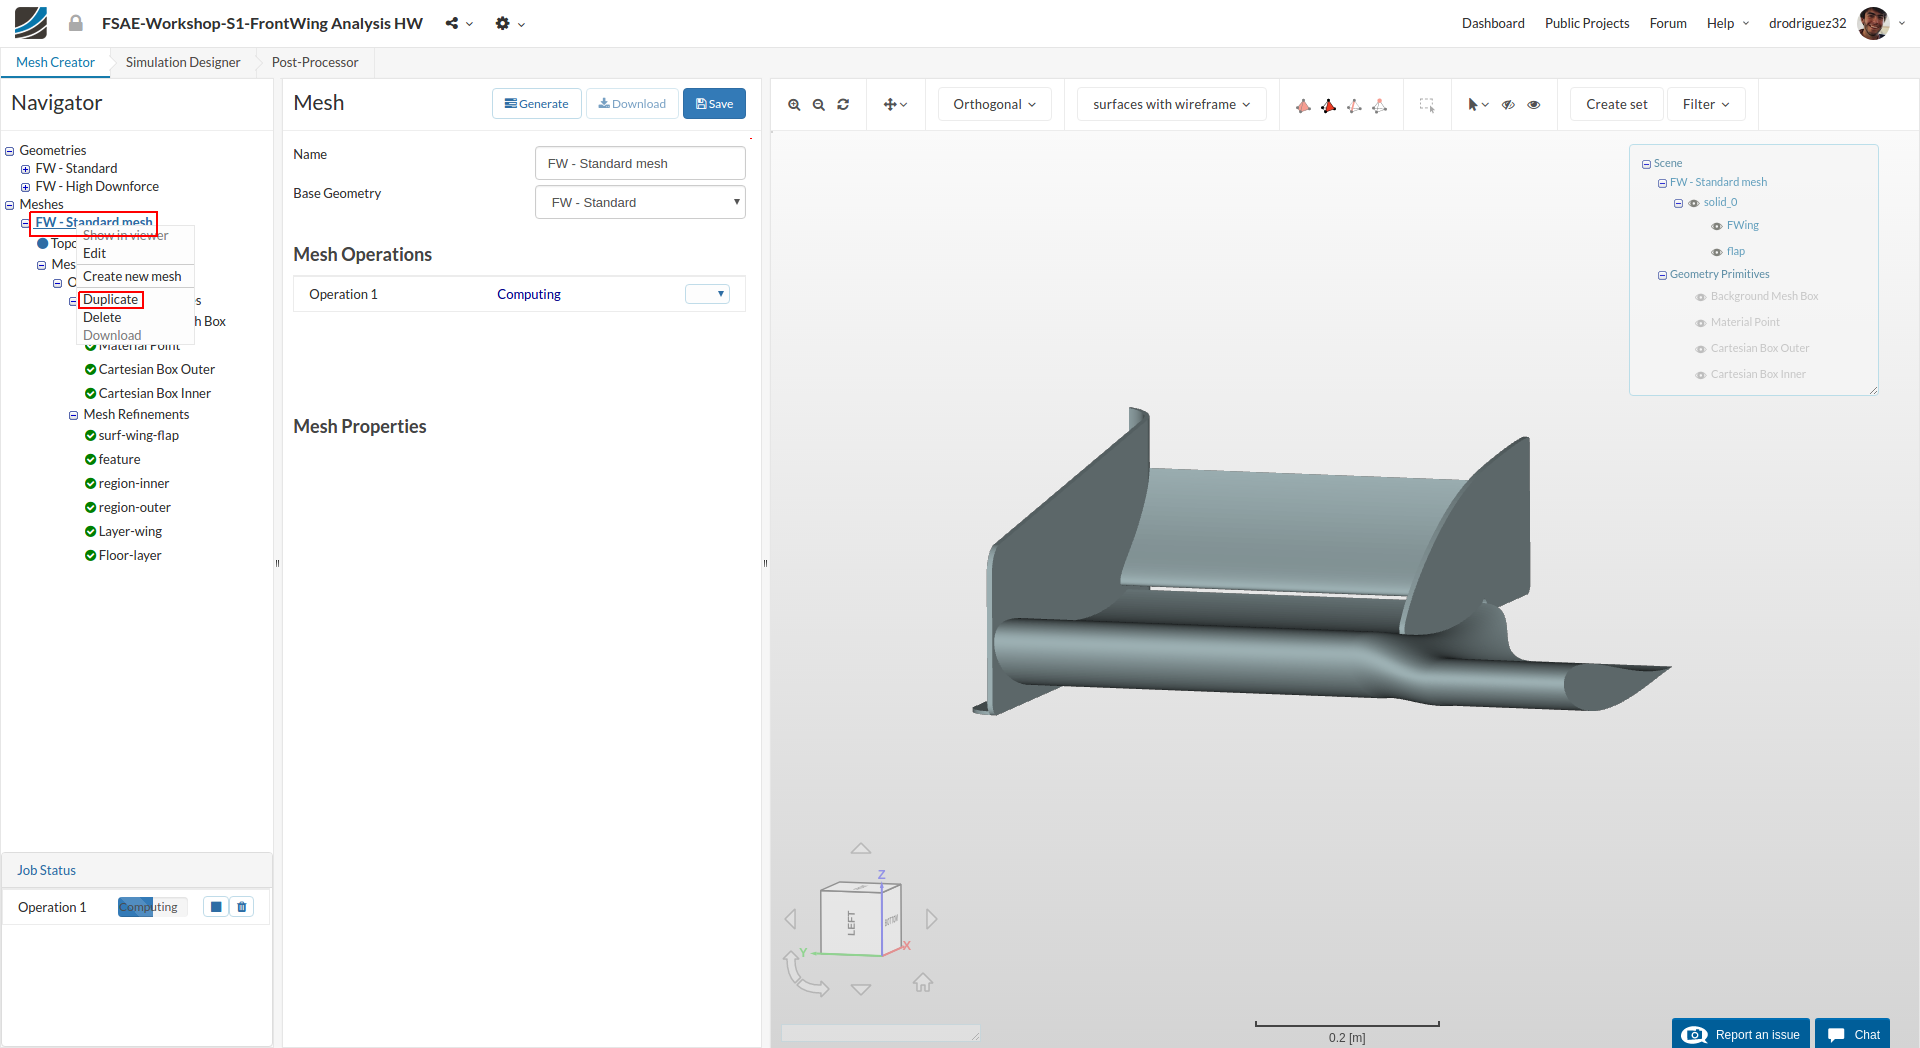Click the home view icon near orientation cube

(922, 983)
